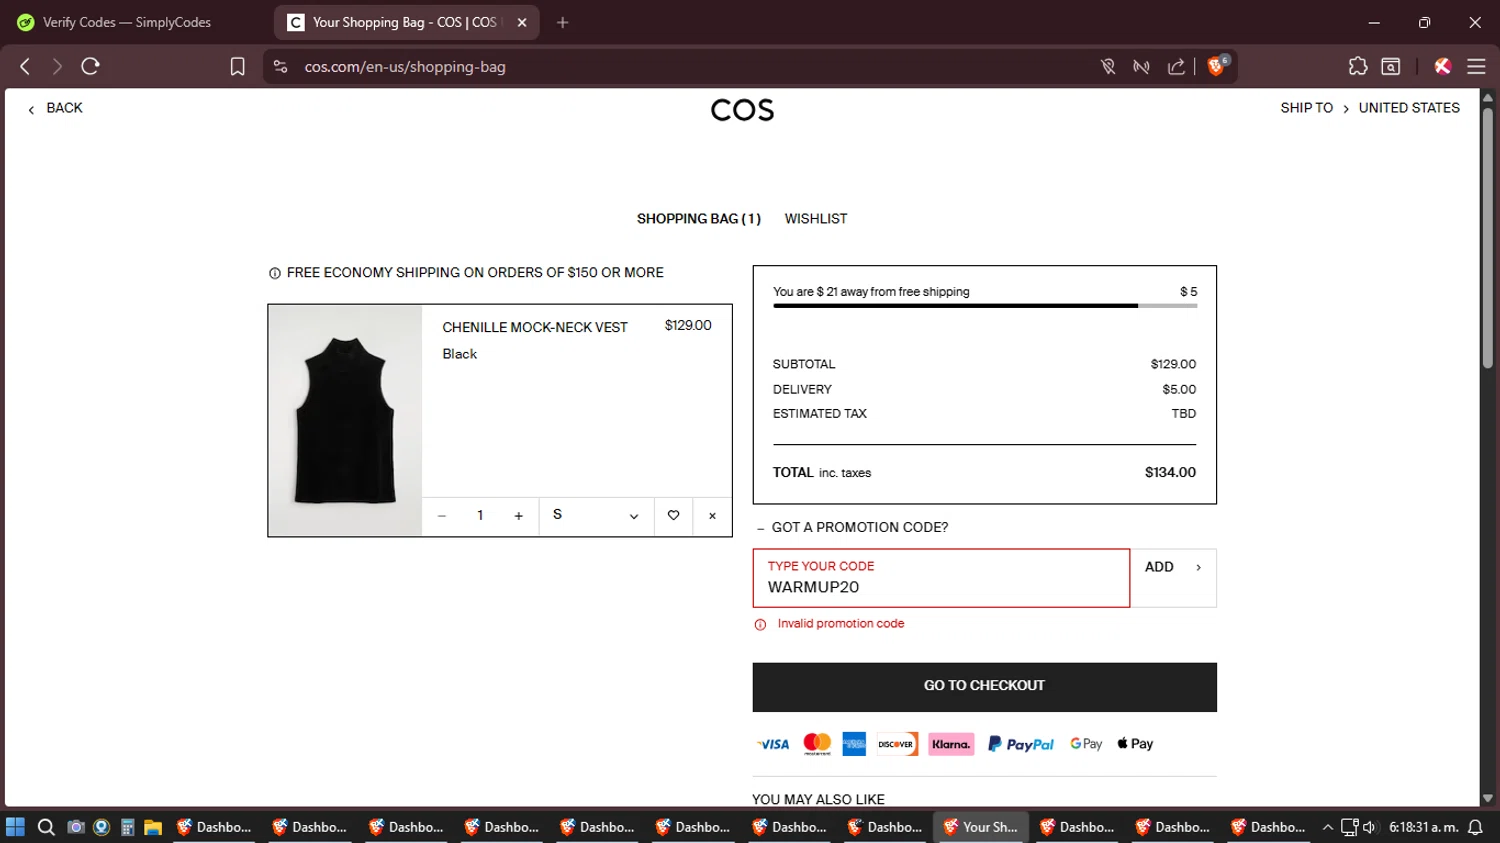1500x843 pixels.
Task: Click the Google Pay logo
Action: click(1086, 744)
